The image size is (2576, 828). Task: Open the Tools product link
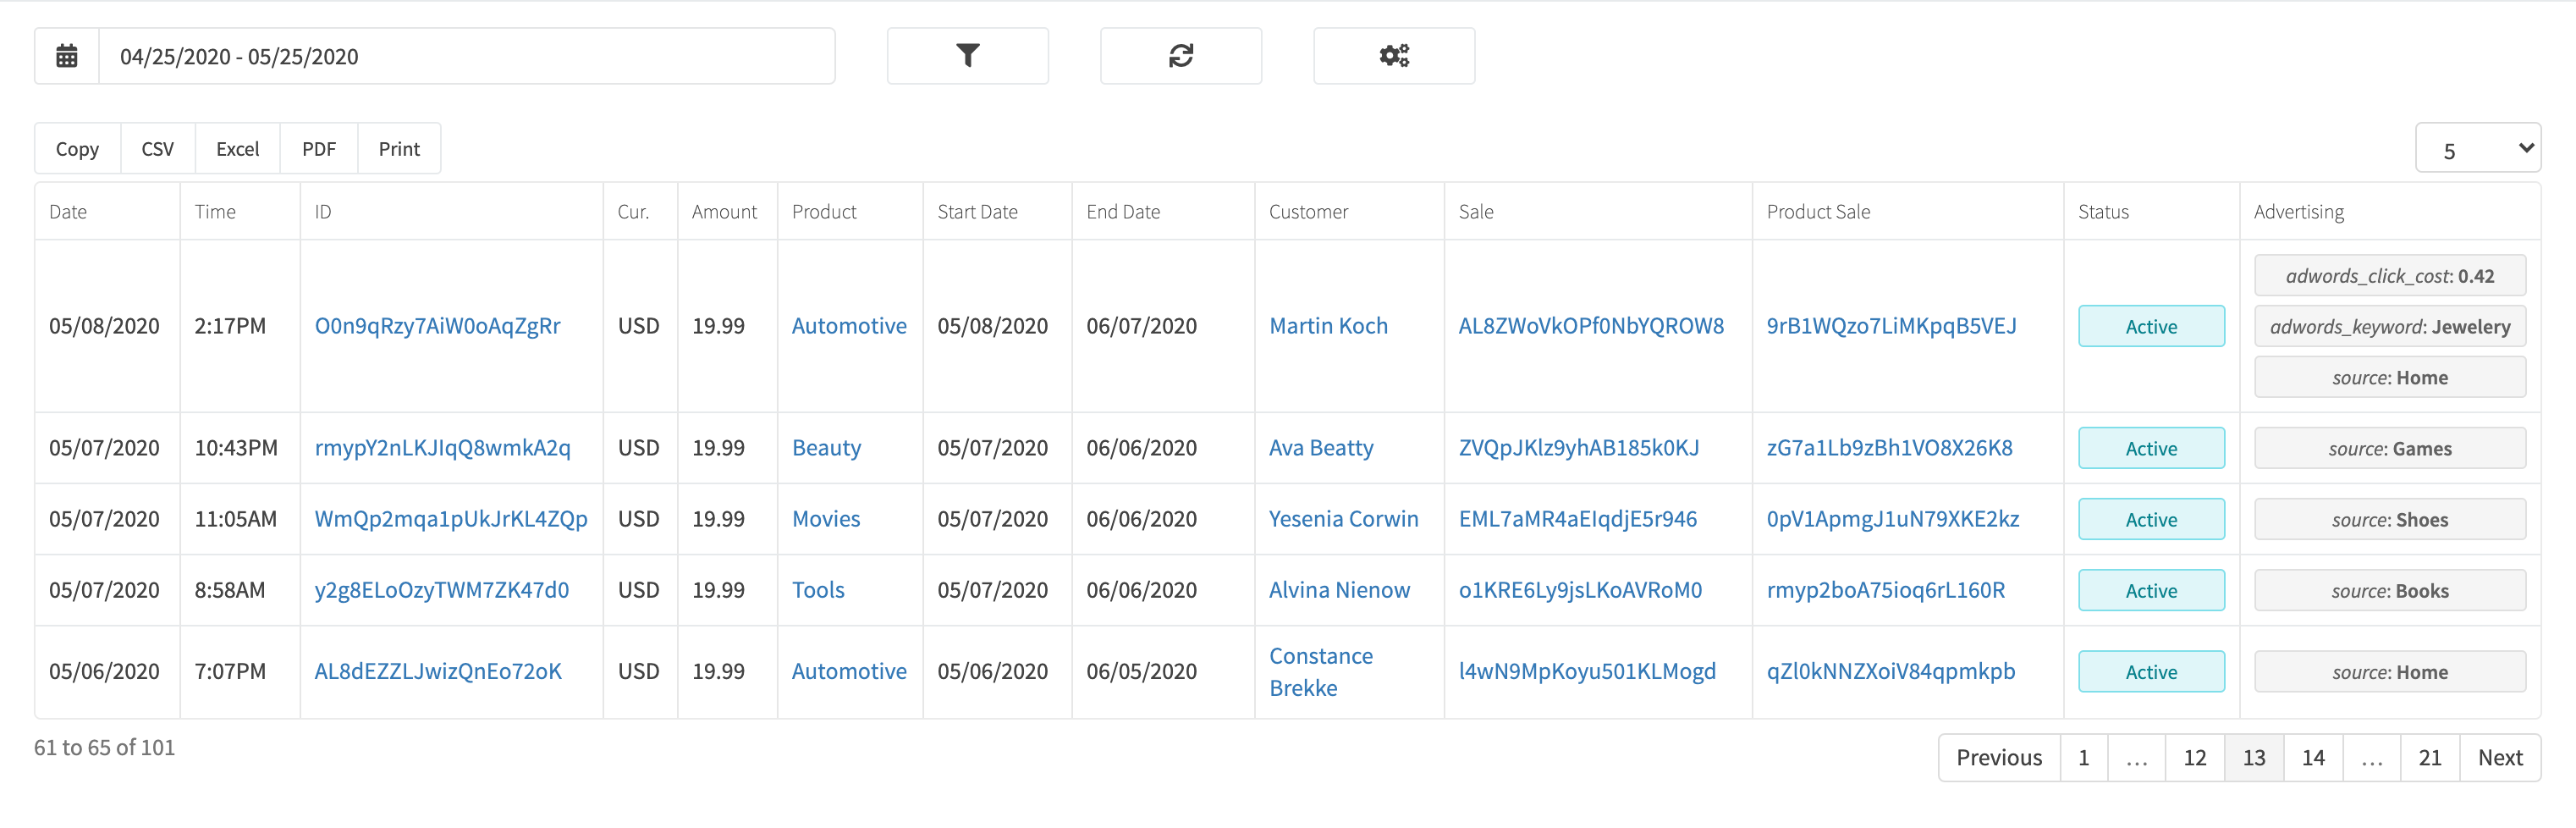818,590
